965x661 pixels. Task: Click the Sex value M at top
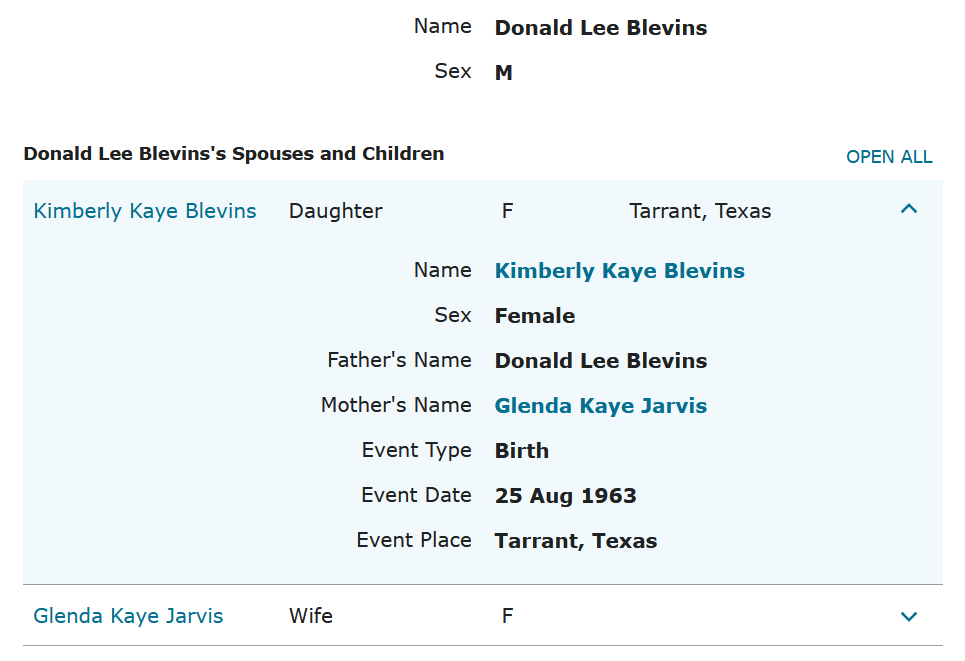[503, 73]
